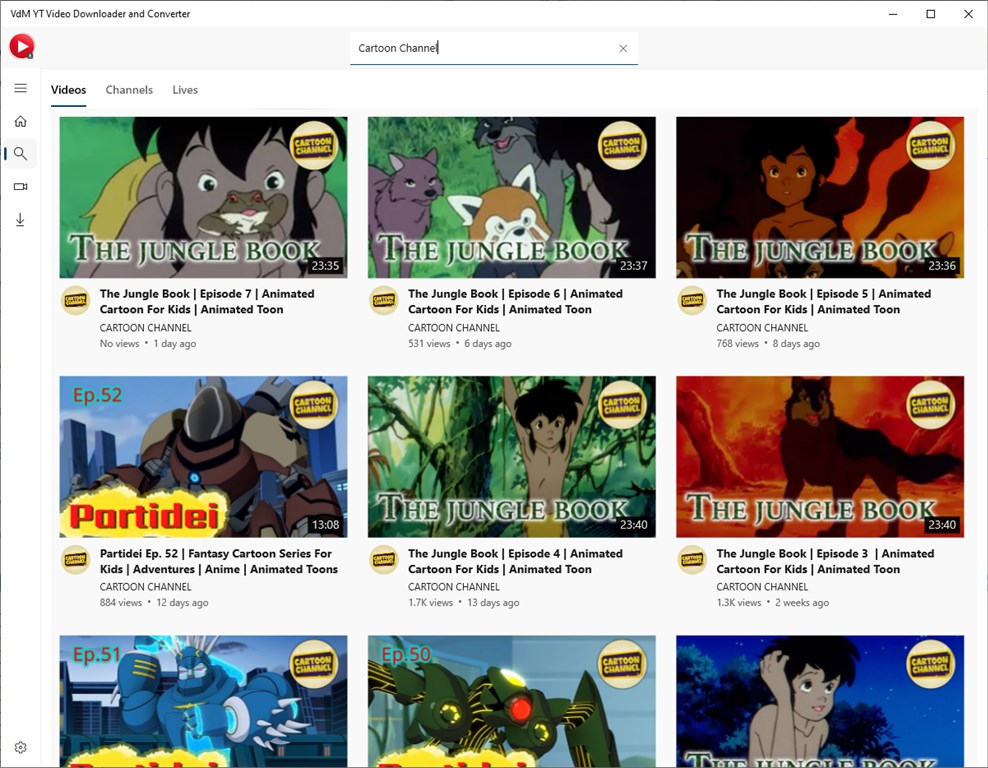Click the channel avatar beside Partidei Ep. 52
Screen dimensions: 988x768
[x=76, y=560]
